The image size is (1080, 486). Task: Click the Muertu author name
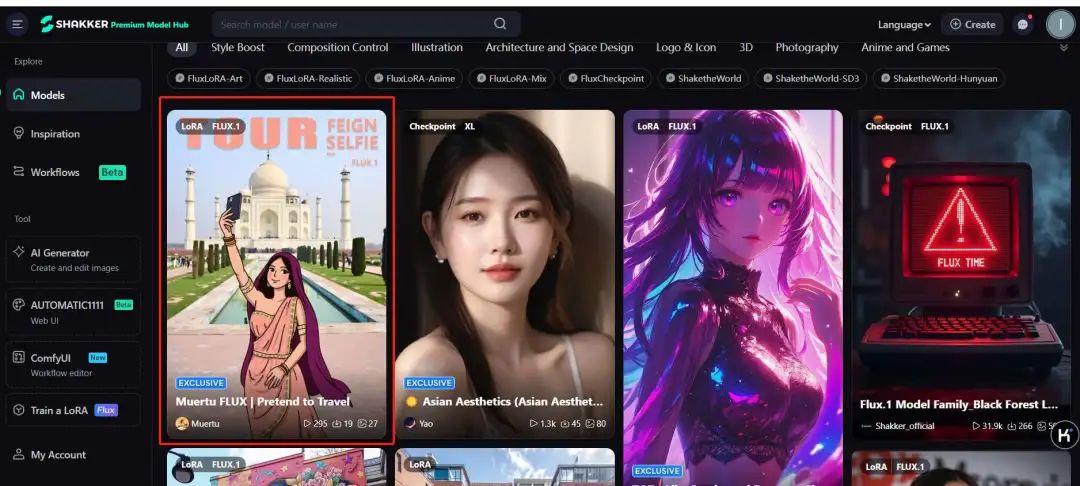tap(205, 424)
